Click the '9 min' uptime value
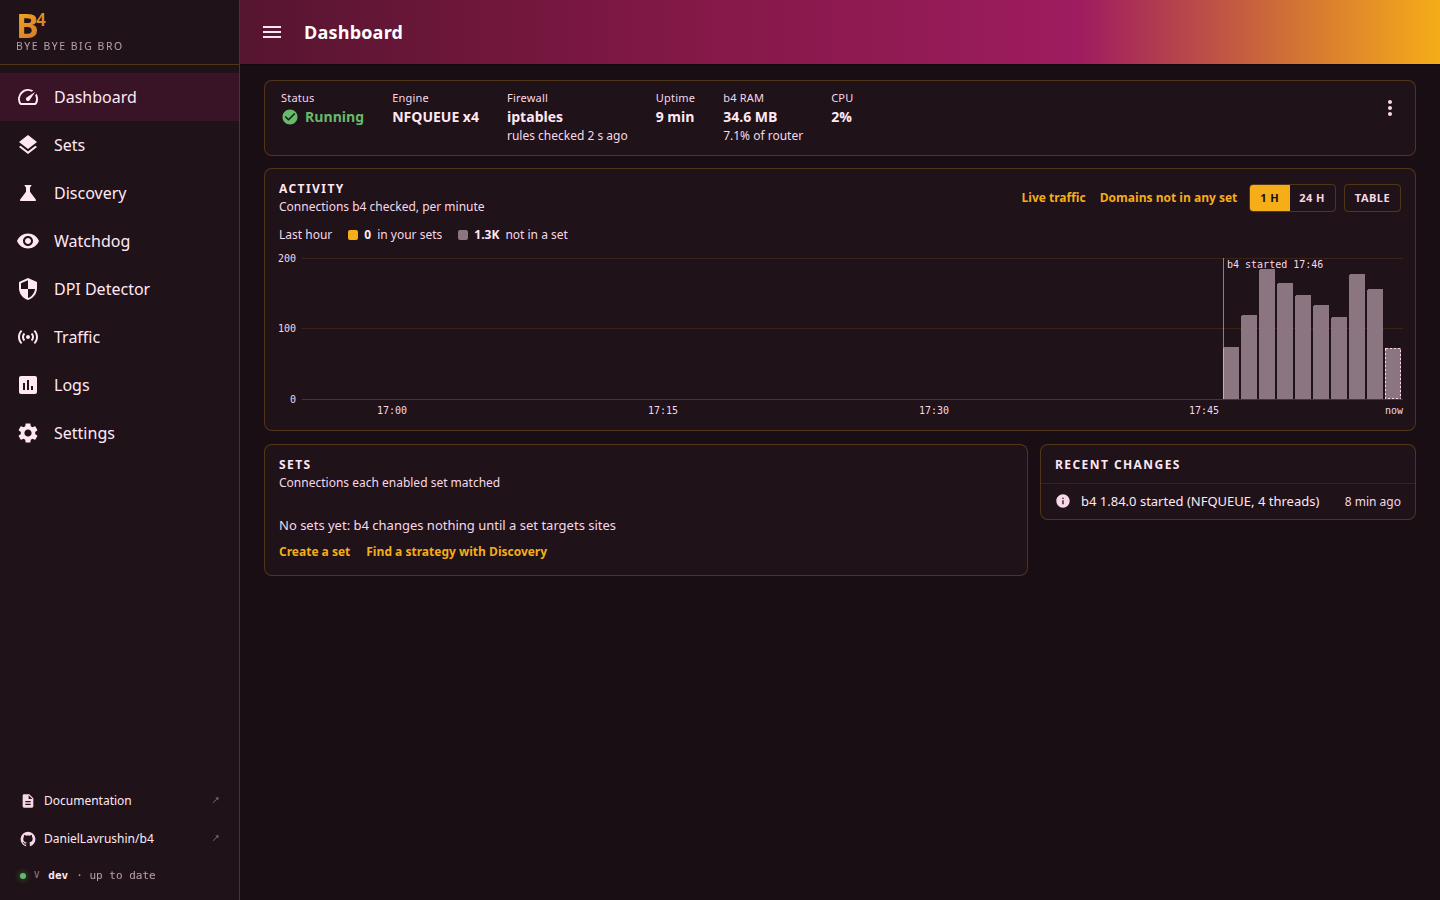This screenshot has width=1440, height=900. pyautogui.click(x=675, y=117)
